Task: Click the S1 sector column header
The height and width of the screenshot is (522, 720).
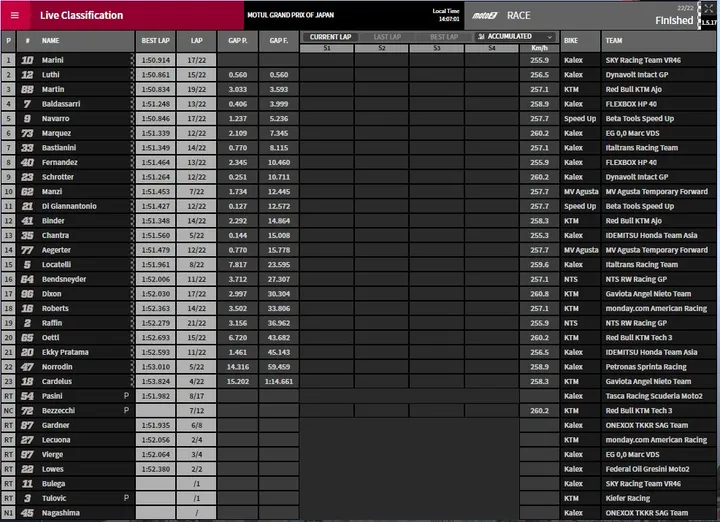Action: click(x=327, y=48)
